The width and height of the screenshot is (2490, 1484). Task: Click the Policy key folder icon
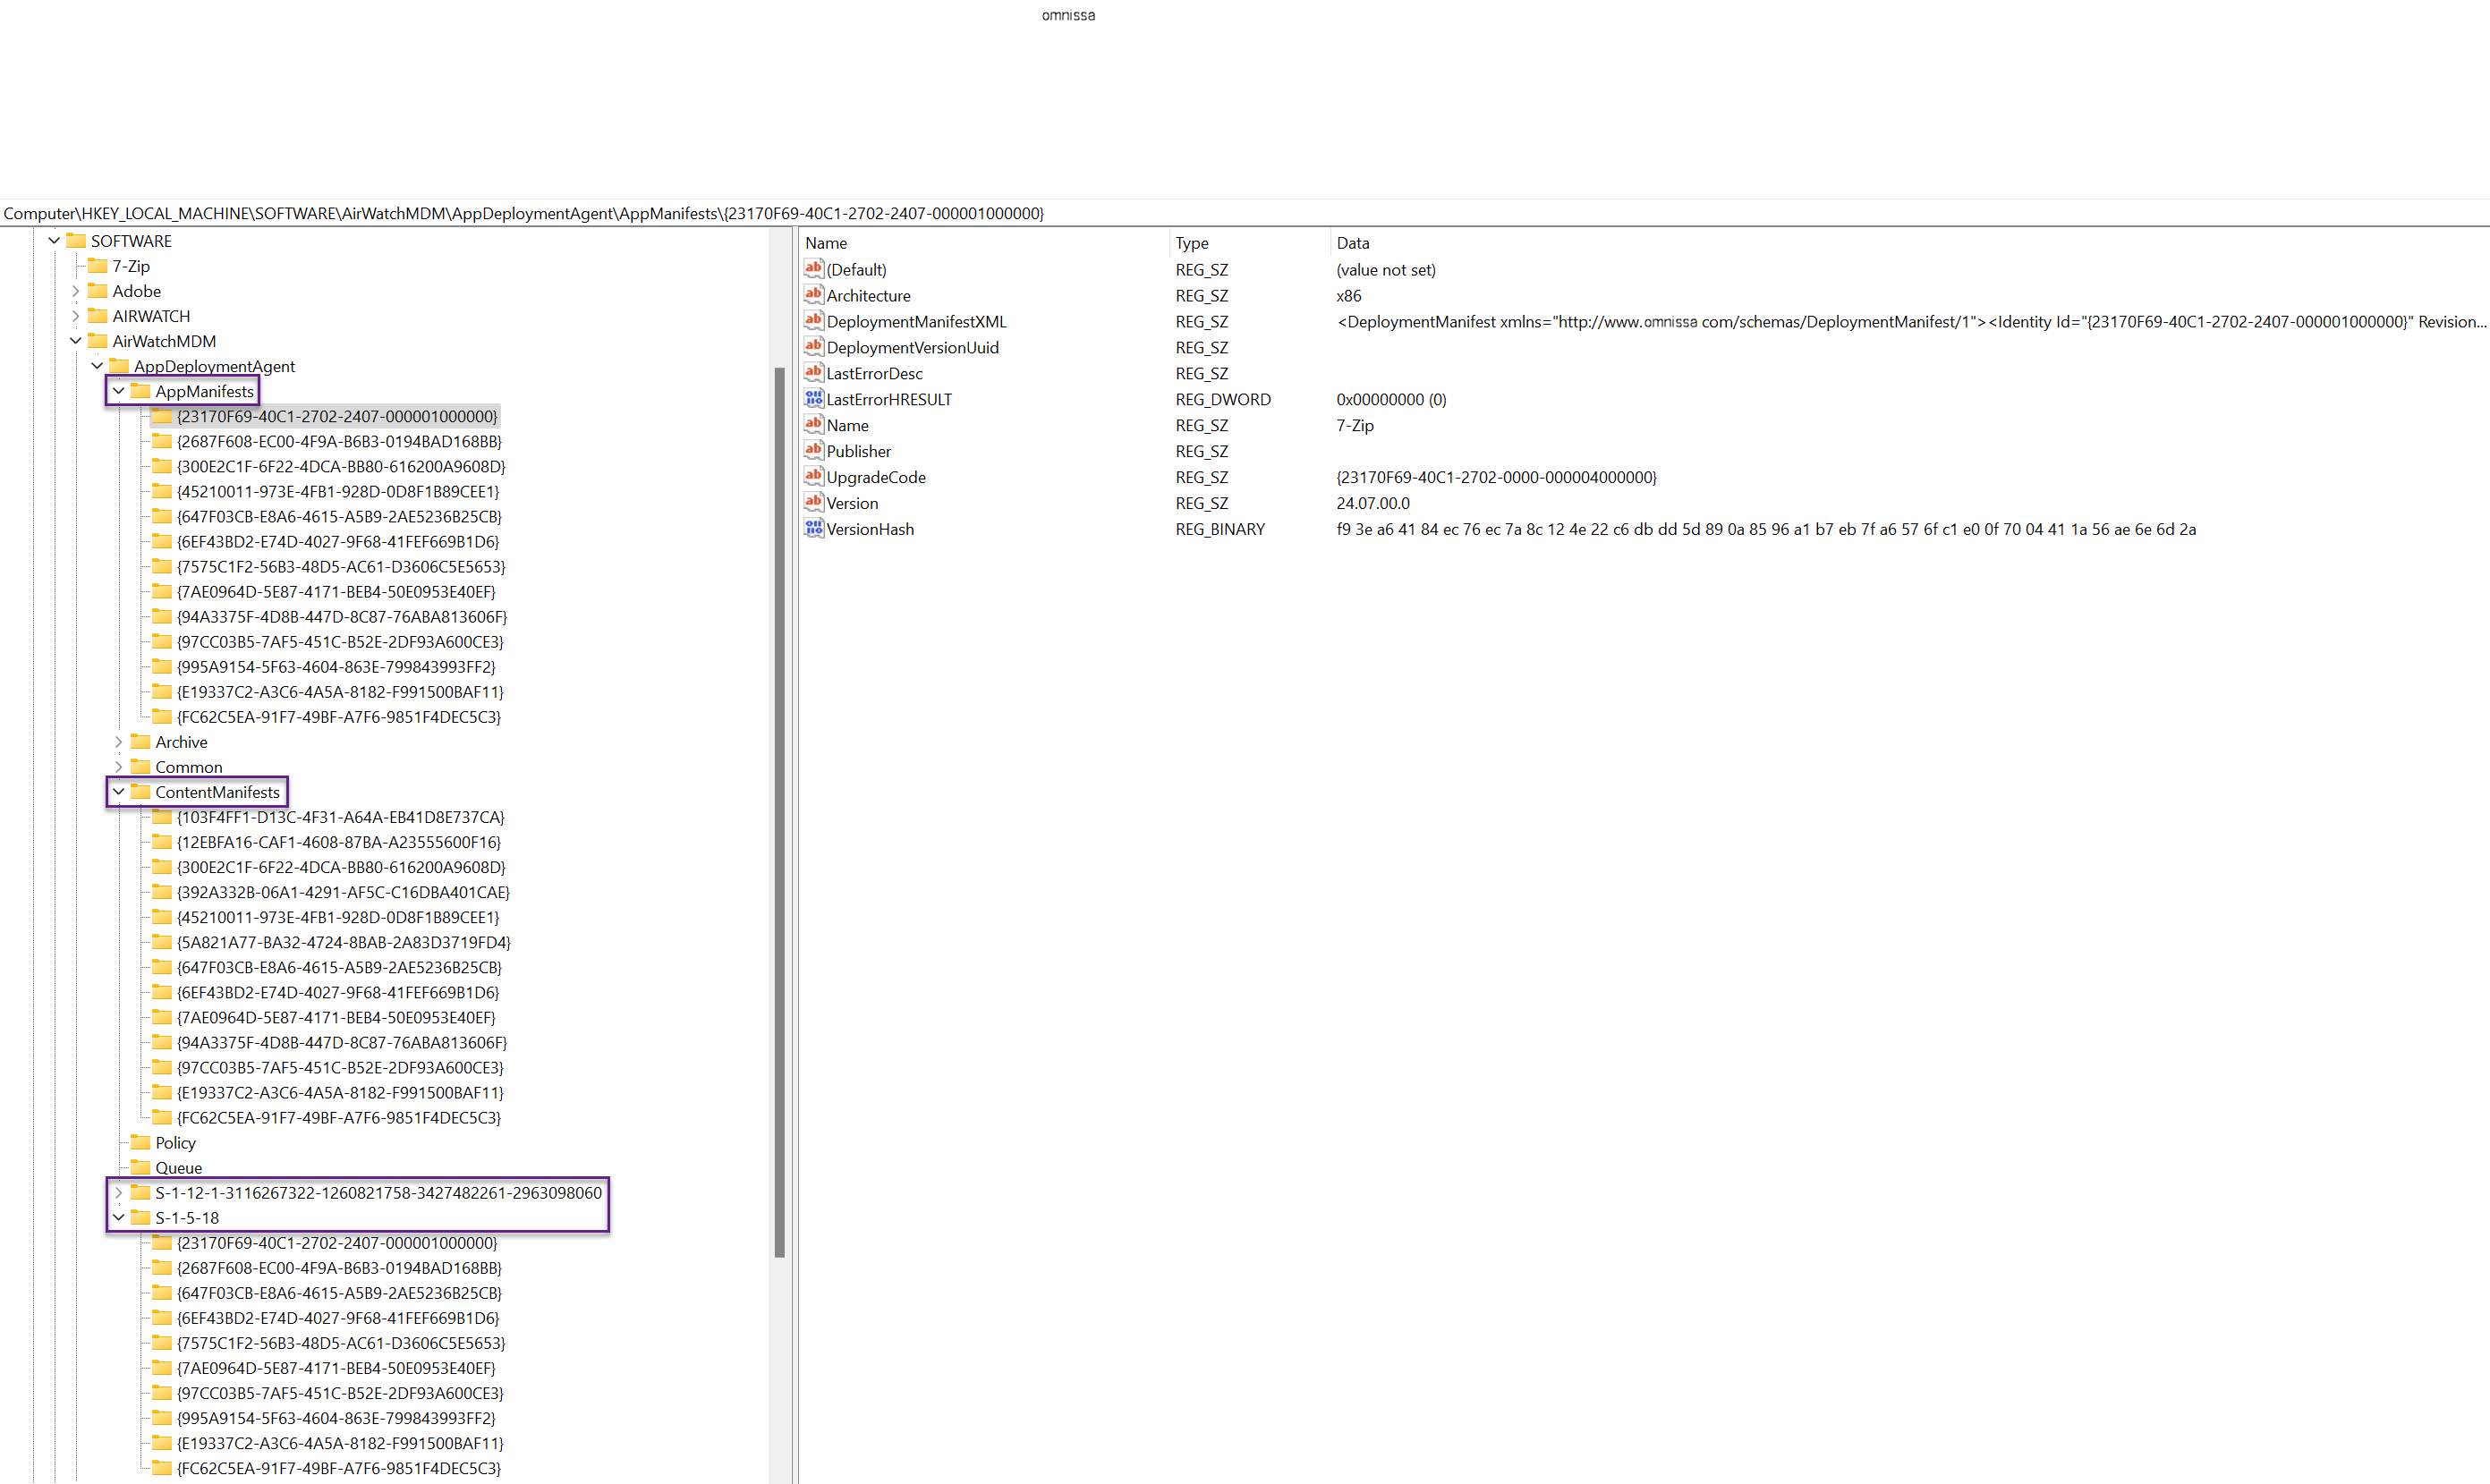click(140, 1142)
